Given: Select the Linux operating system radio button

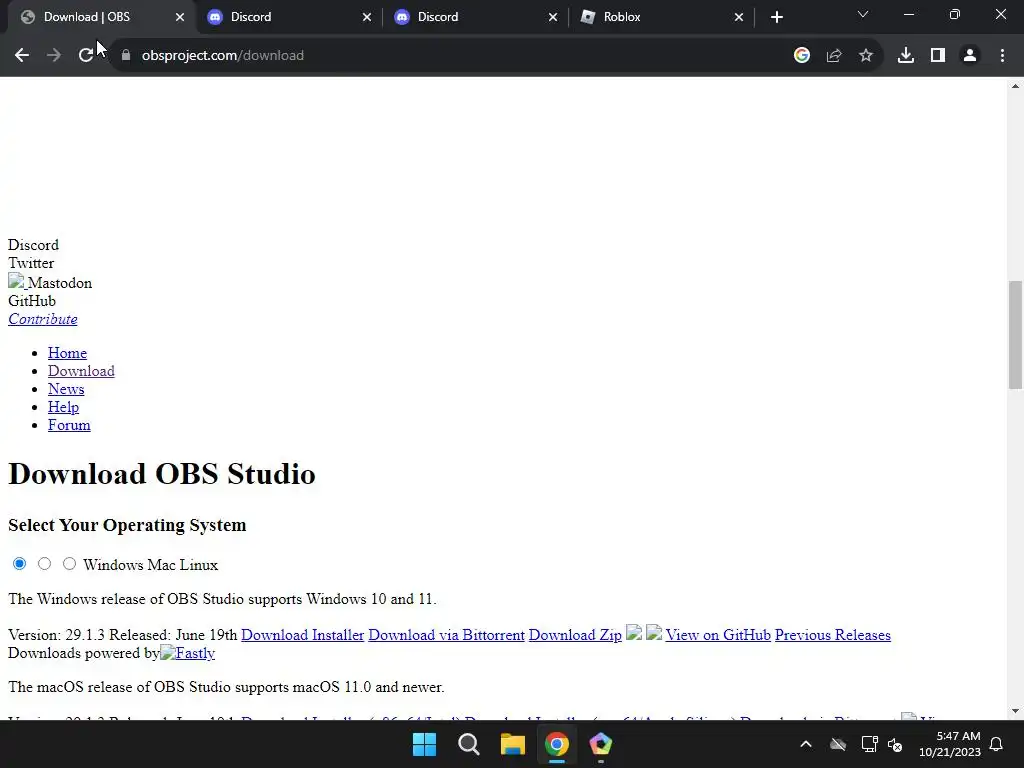Looking at the screenshot, I should click(x=69, y=564).
